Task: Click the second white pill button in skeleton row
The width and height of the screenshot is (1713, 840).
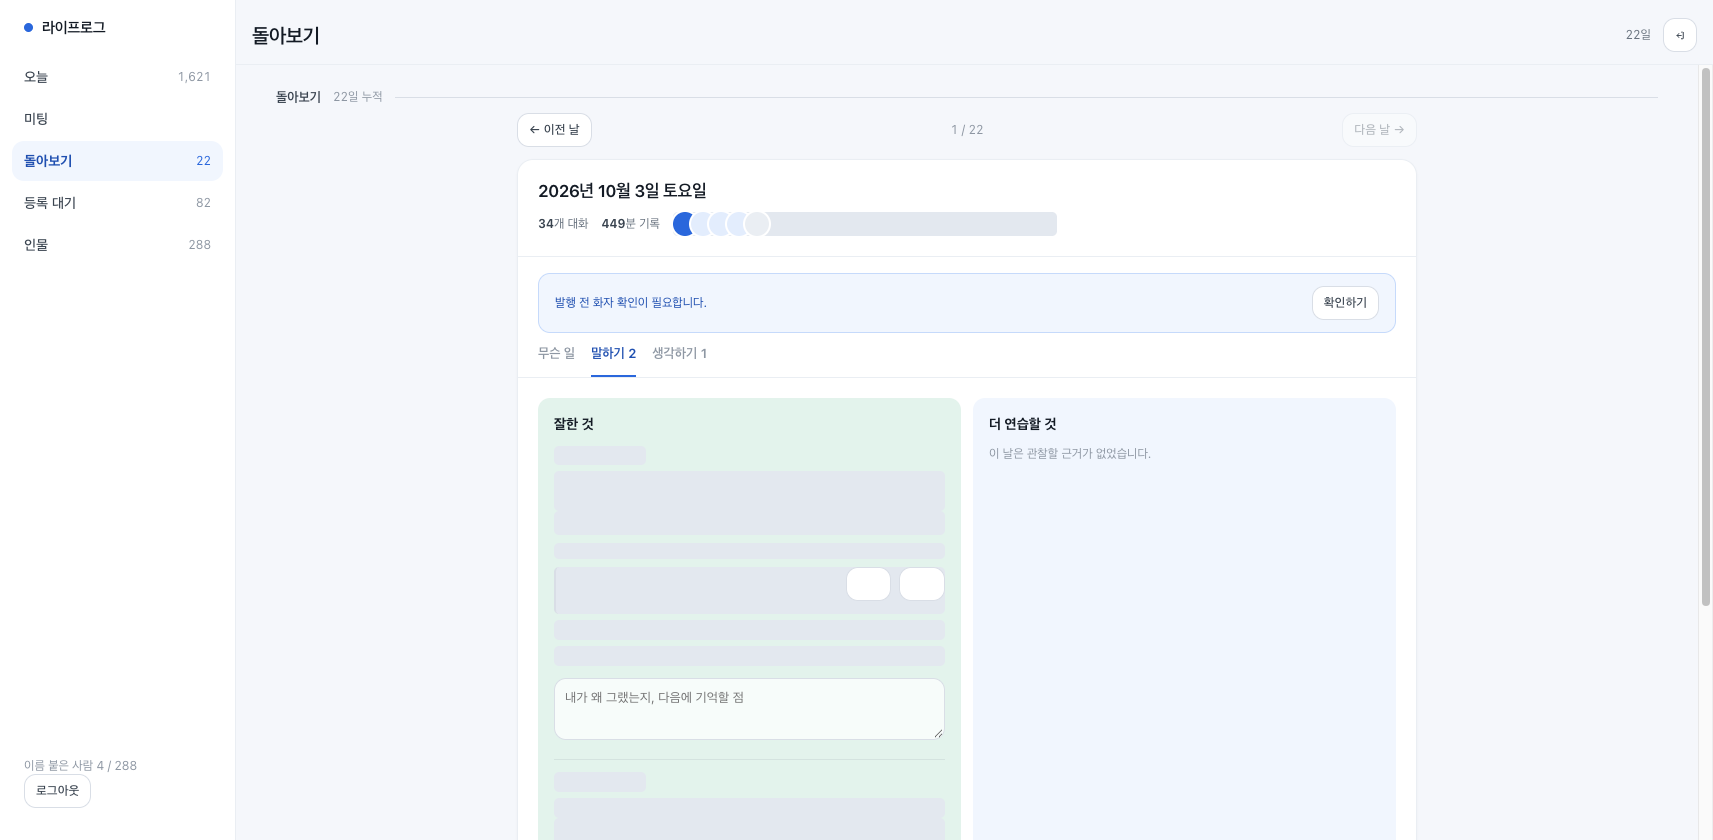Action: click(922, 584)
